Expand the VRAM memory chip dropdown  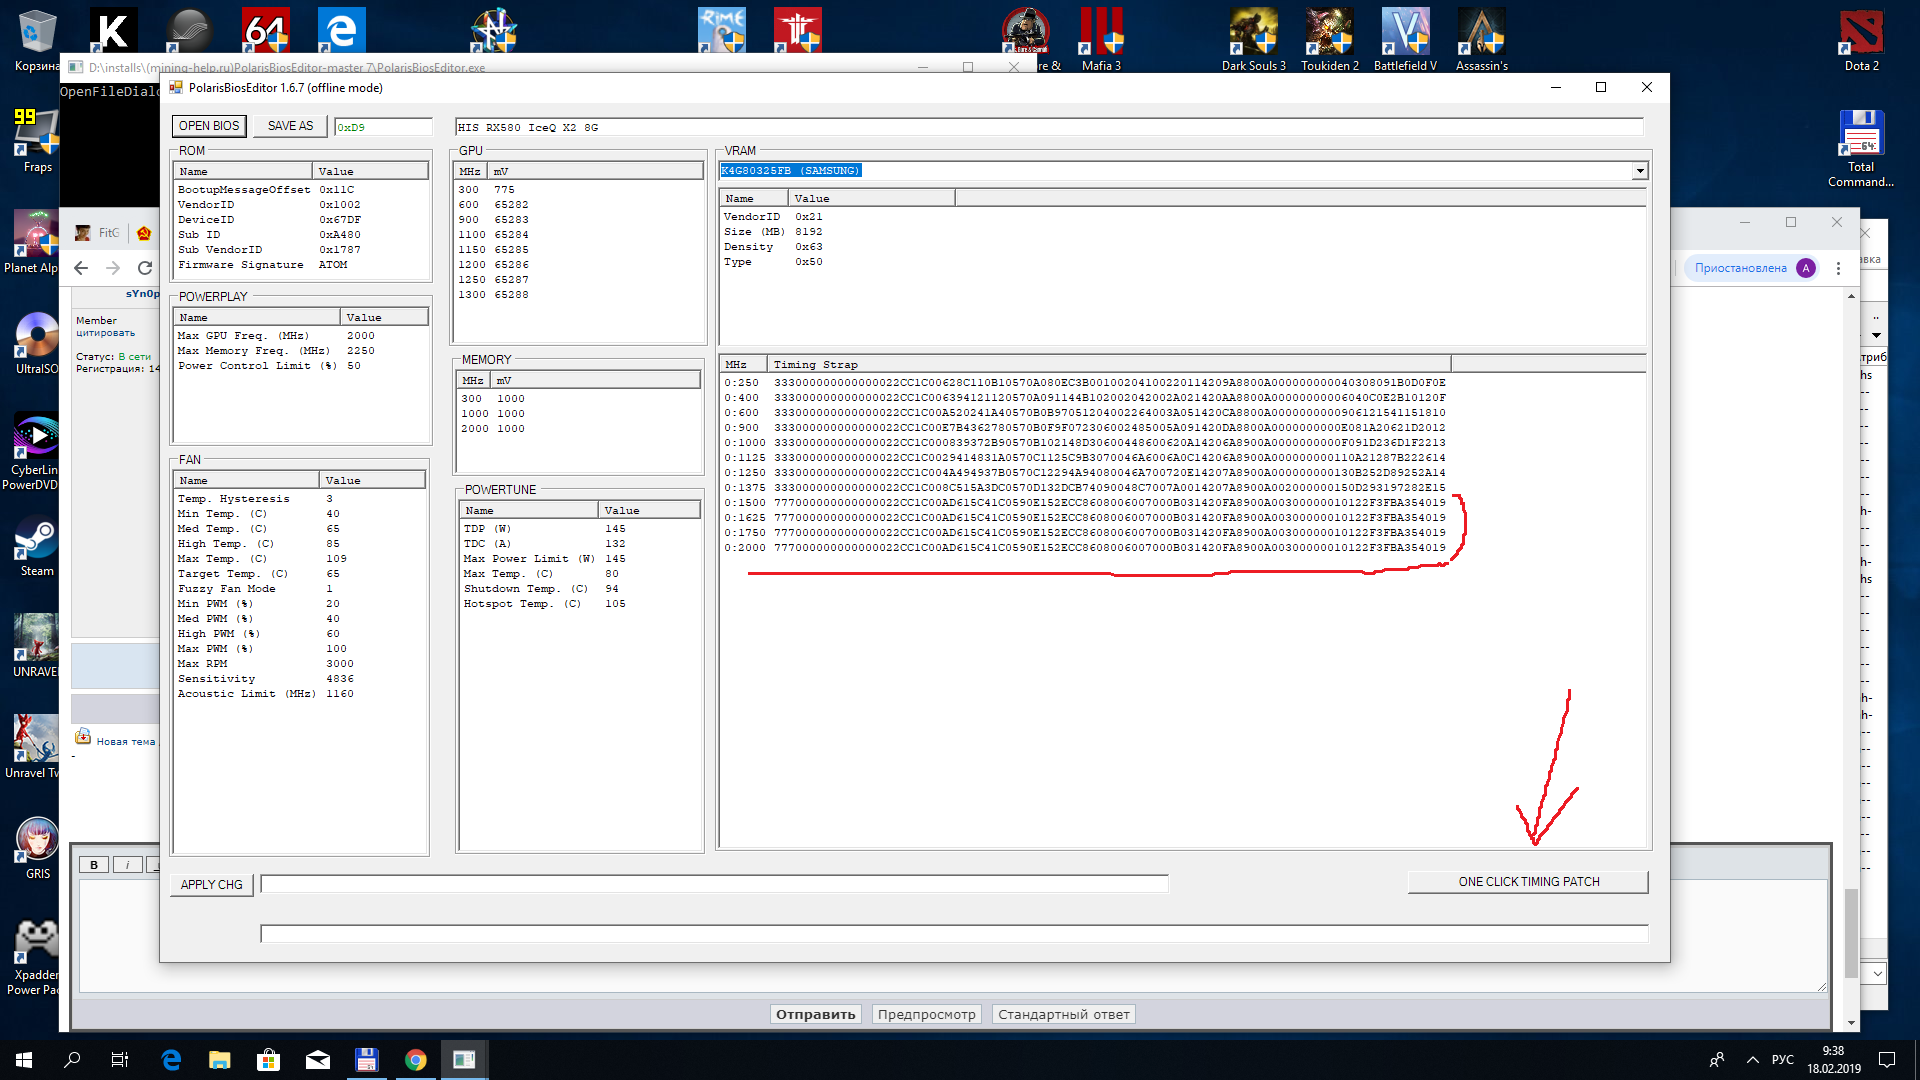[1639, 171]
